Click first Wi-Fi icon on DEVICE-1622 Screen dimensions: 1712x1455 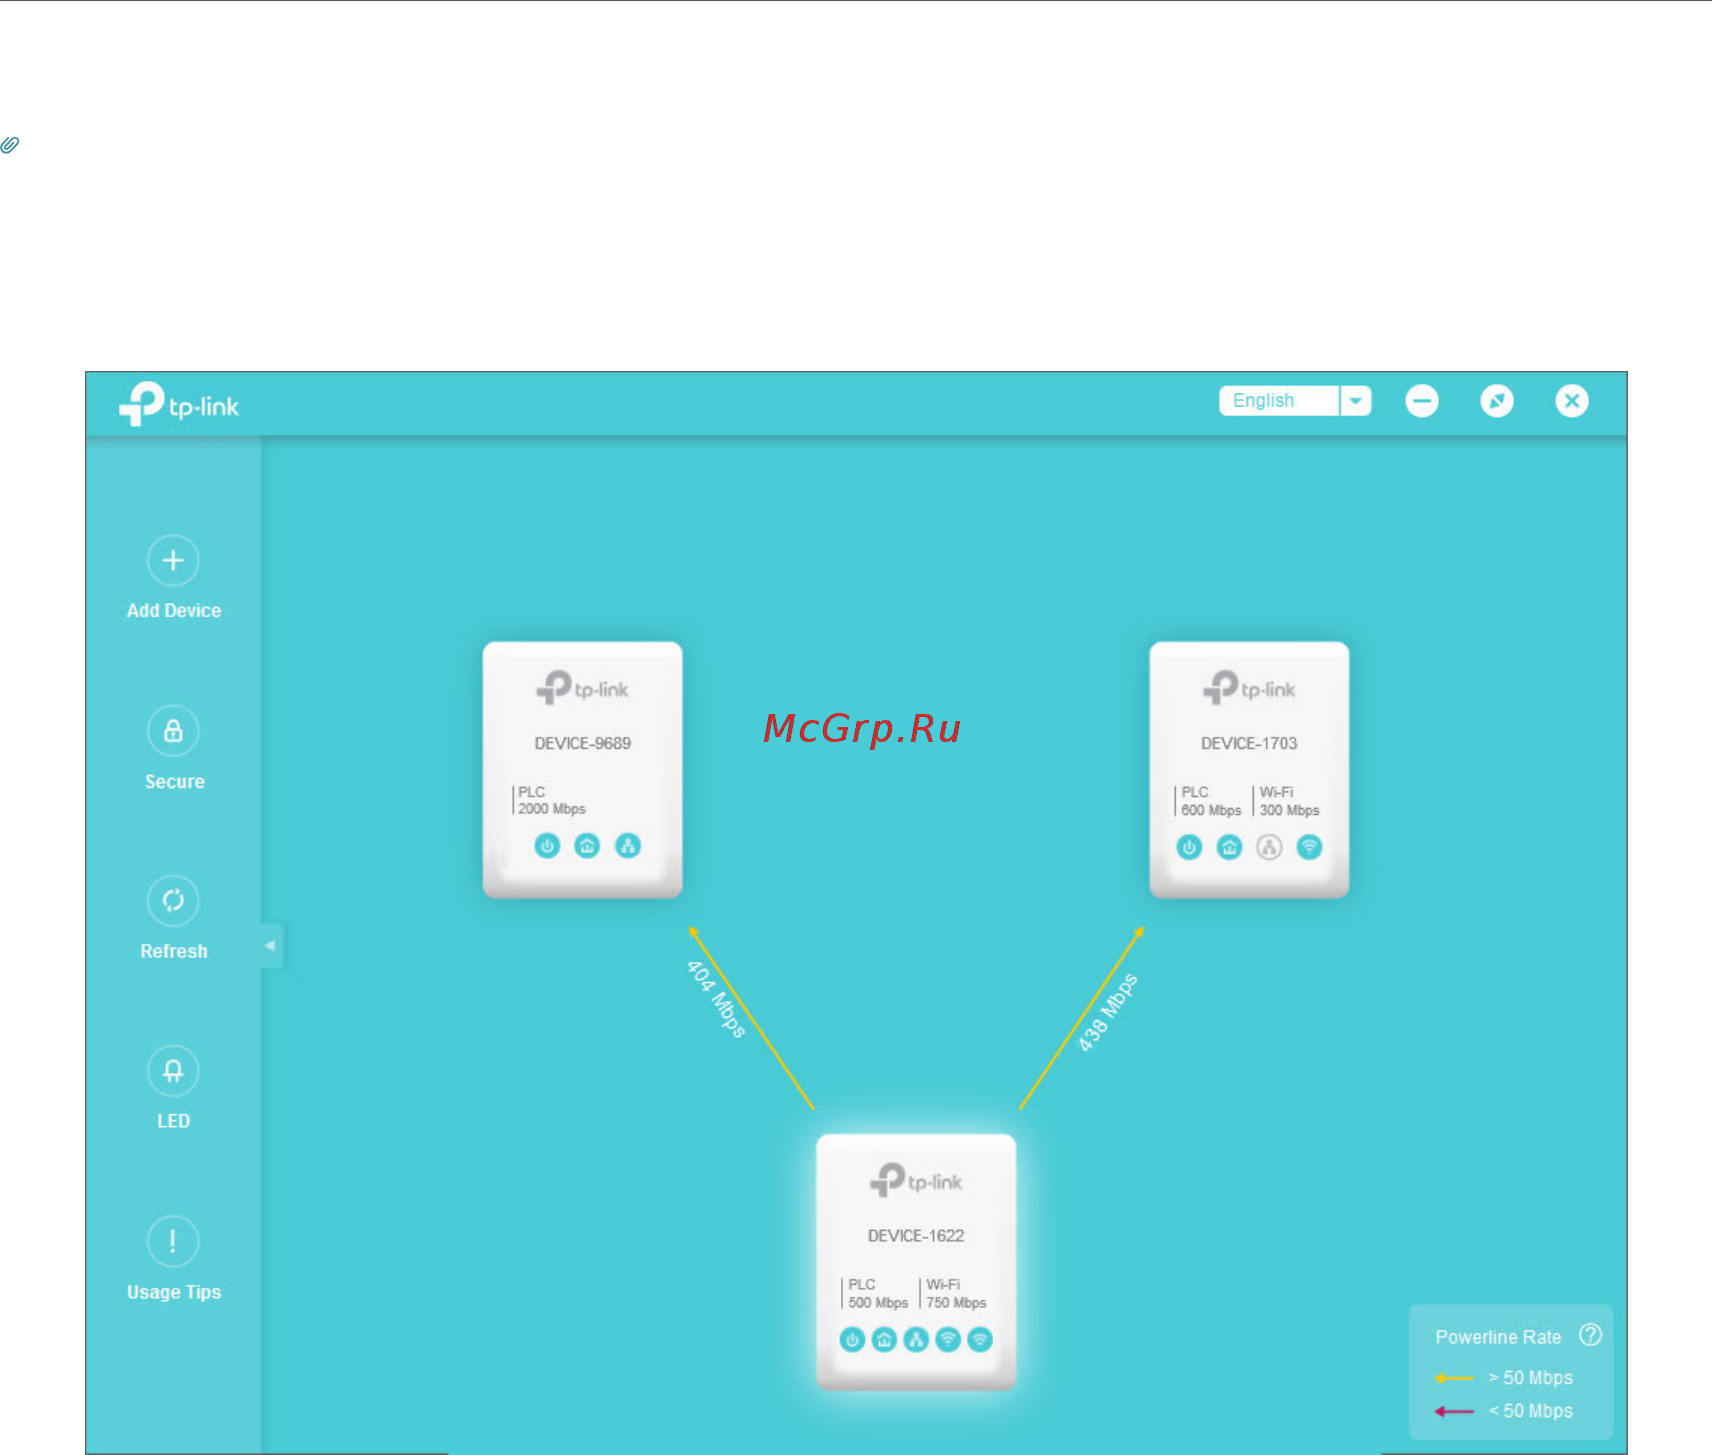tap(948, 1340)
